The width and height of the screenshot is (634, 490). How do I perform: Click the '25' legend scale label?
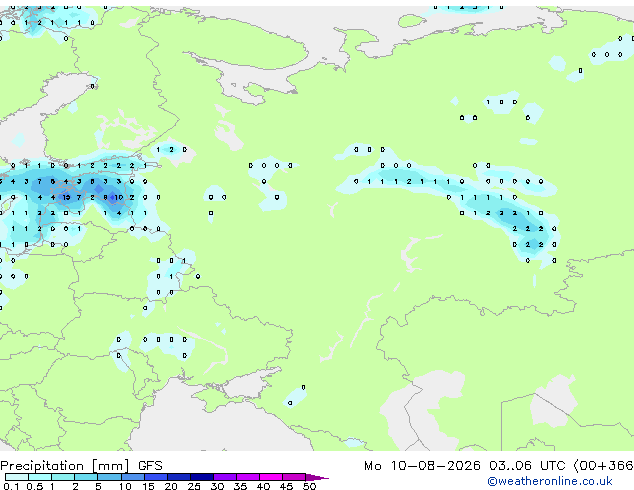click(194, 486)
